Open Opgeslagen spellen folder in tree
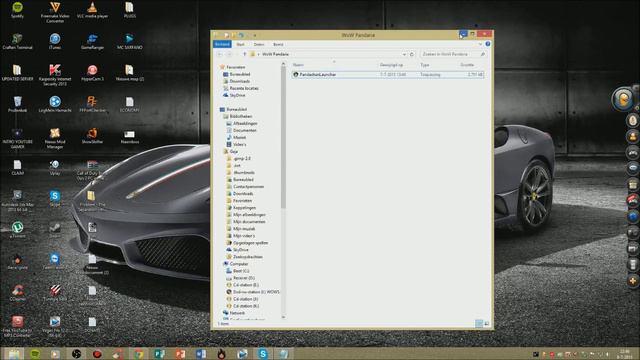This screenshot has height=360, width=640. (250, 243)
